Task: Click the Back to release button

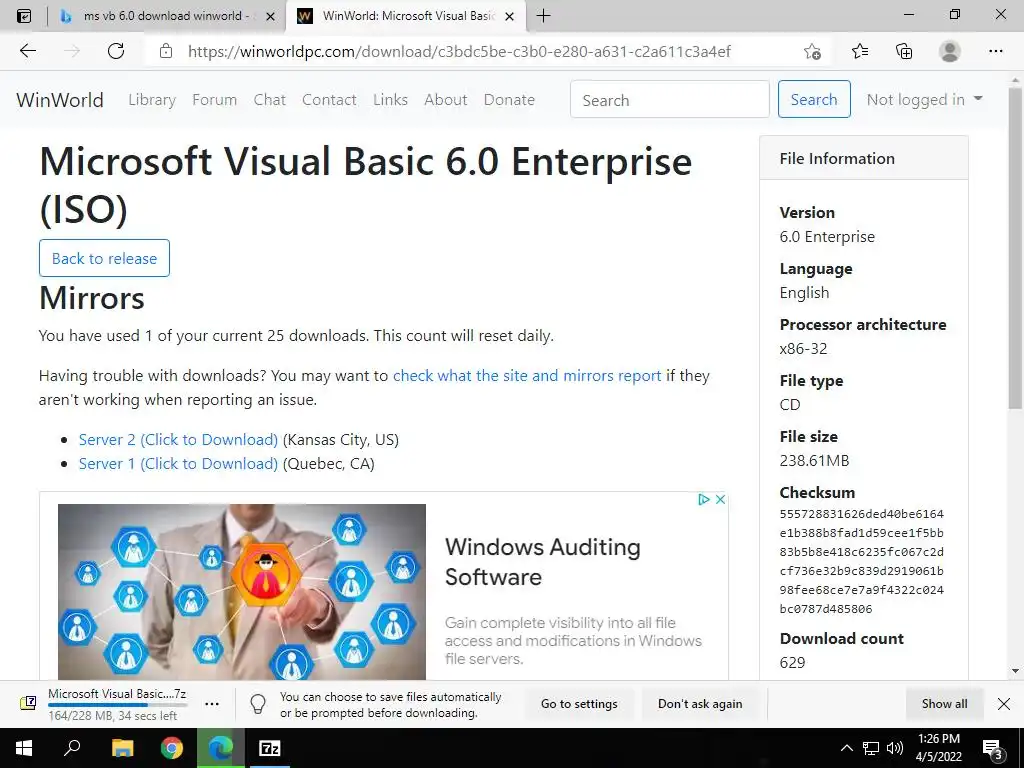Action: [x=104, y=258]
